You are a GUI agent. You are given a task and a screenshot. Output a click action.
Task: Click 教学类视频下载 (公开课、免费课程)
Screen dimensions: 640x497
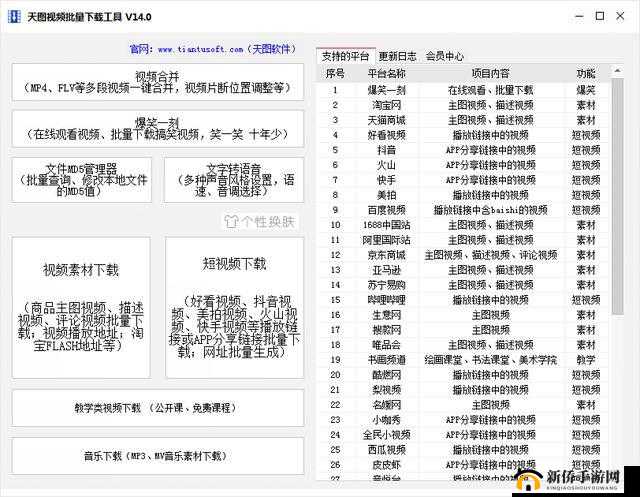(158, 408)
